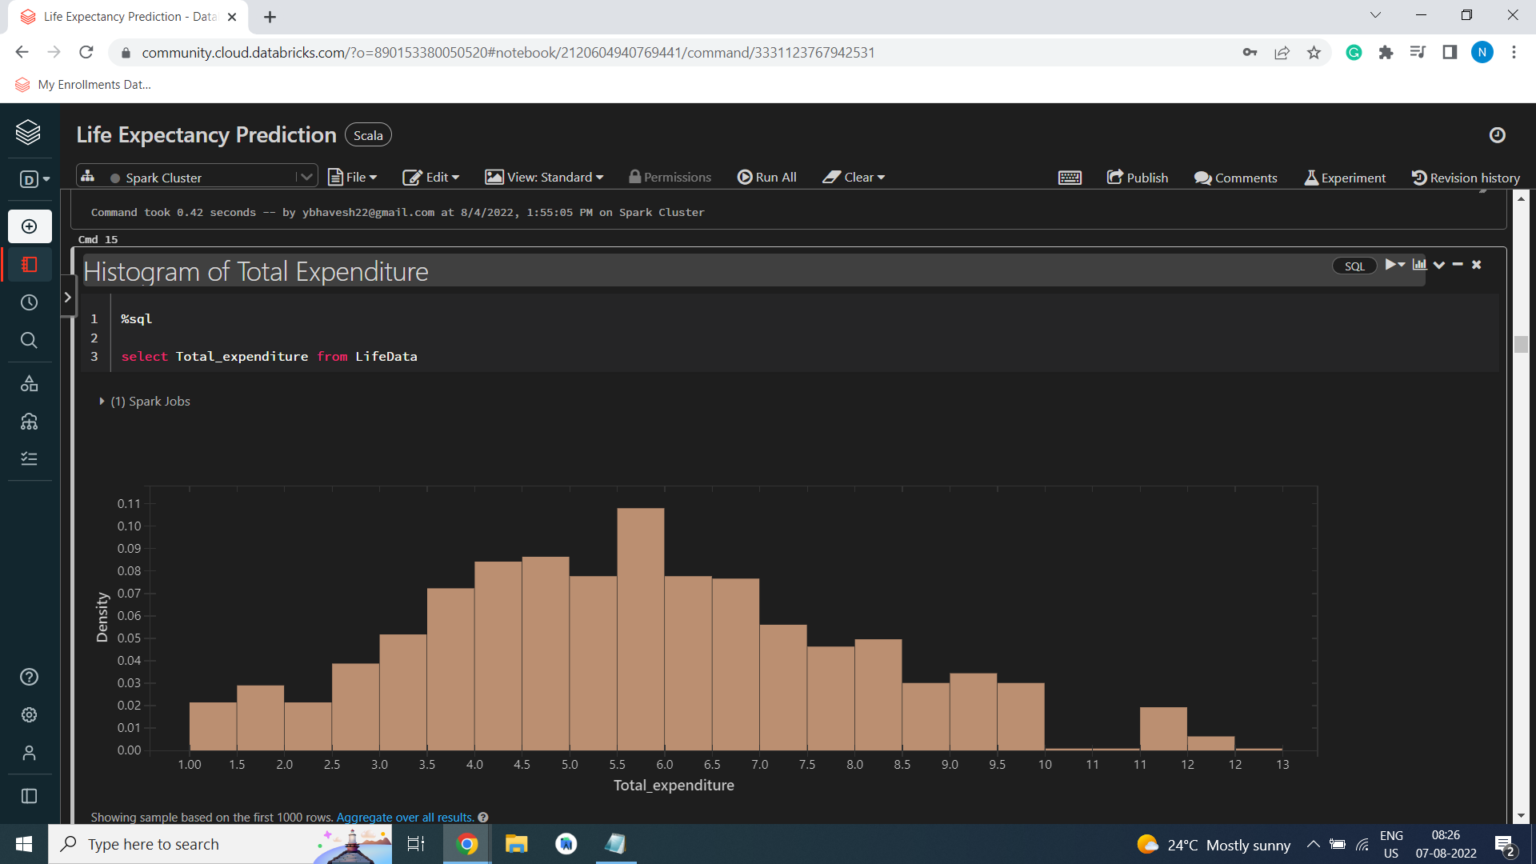Open the Jobs checklist icon in sidebar
This screenshot has width=1536, height=864.
tap(29, 458)
